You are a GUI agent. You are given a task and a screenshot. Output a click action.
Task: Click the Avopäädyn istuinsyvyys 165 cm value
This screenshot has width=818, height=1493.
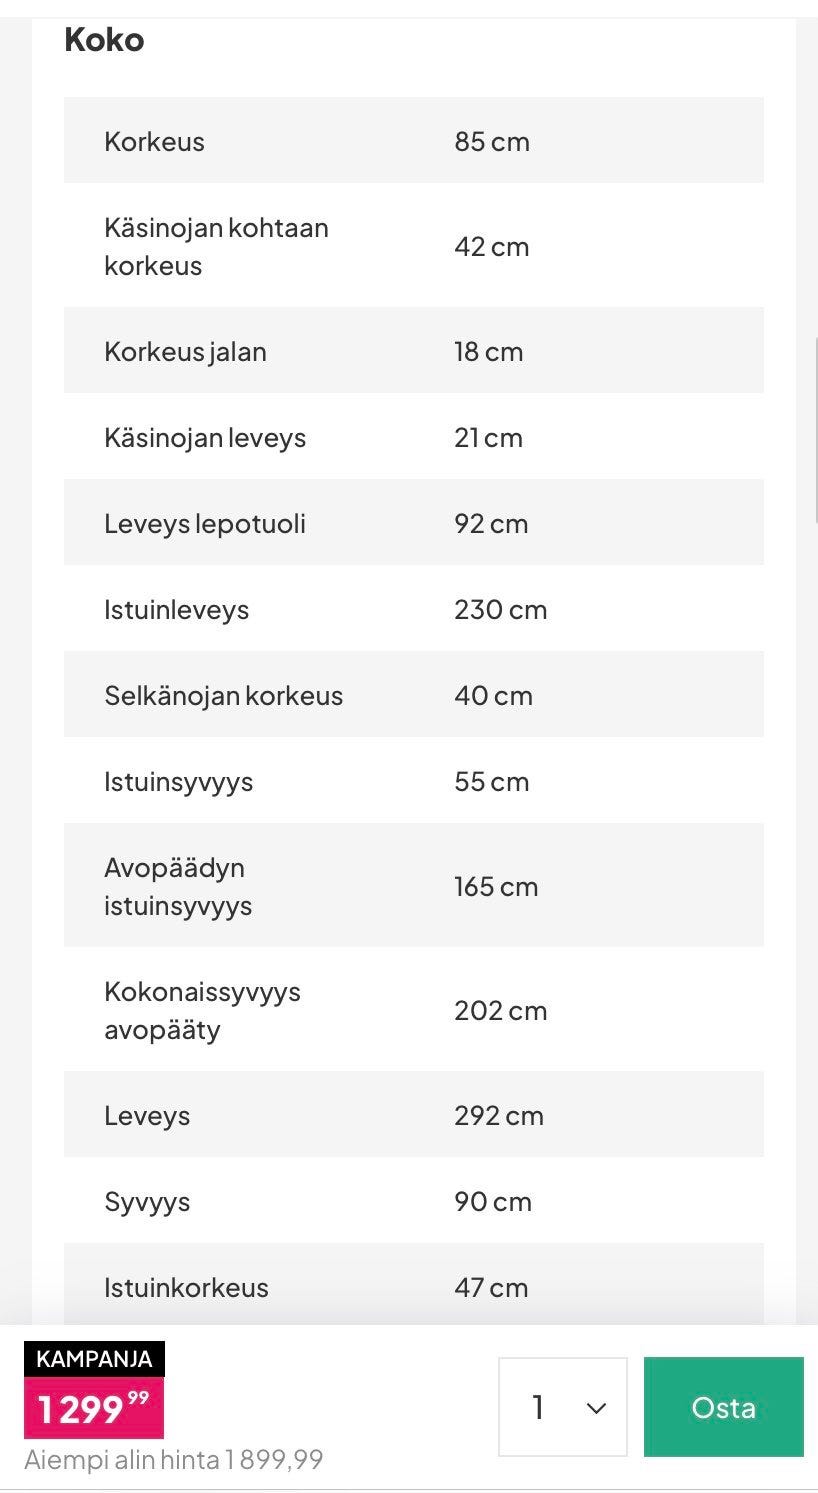(x=496, y=887)
